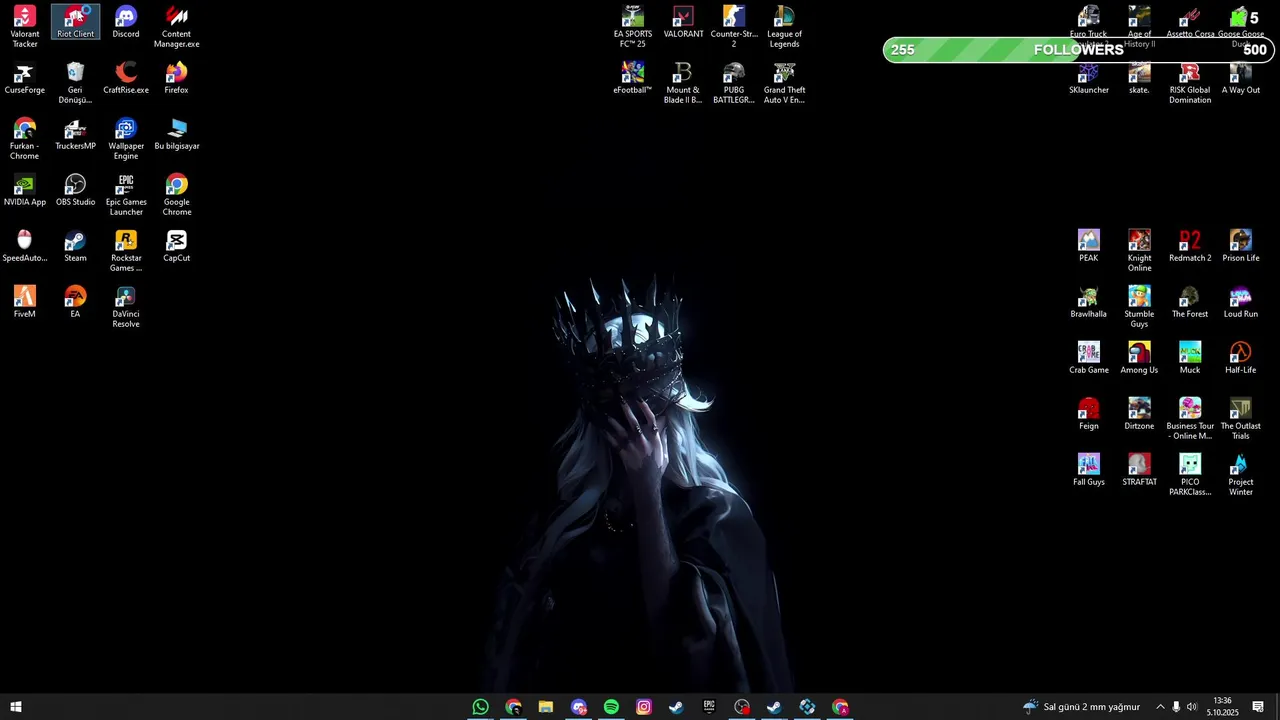Open CapCut desktop shortcut
The image size is (1280, 720).
coord(177,246)
